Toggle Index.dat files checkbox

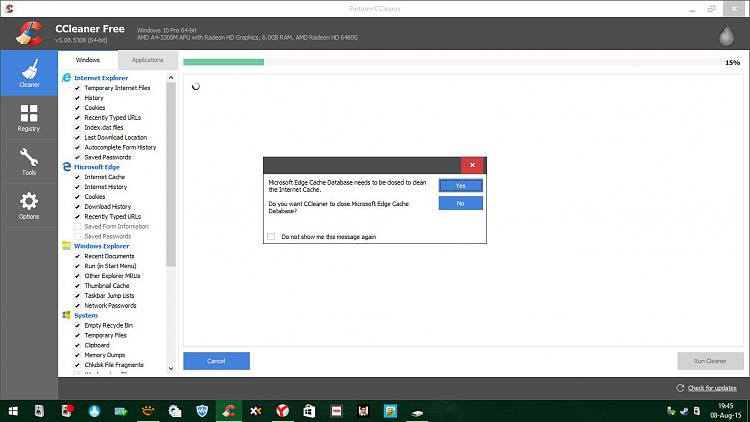tap(77, 127)
